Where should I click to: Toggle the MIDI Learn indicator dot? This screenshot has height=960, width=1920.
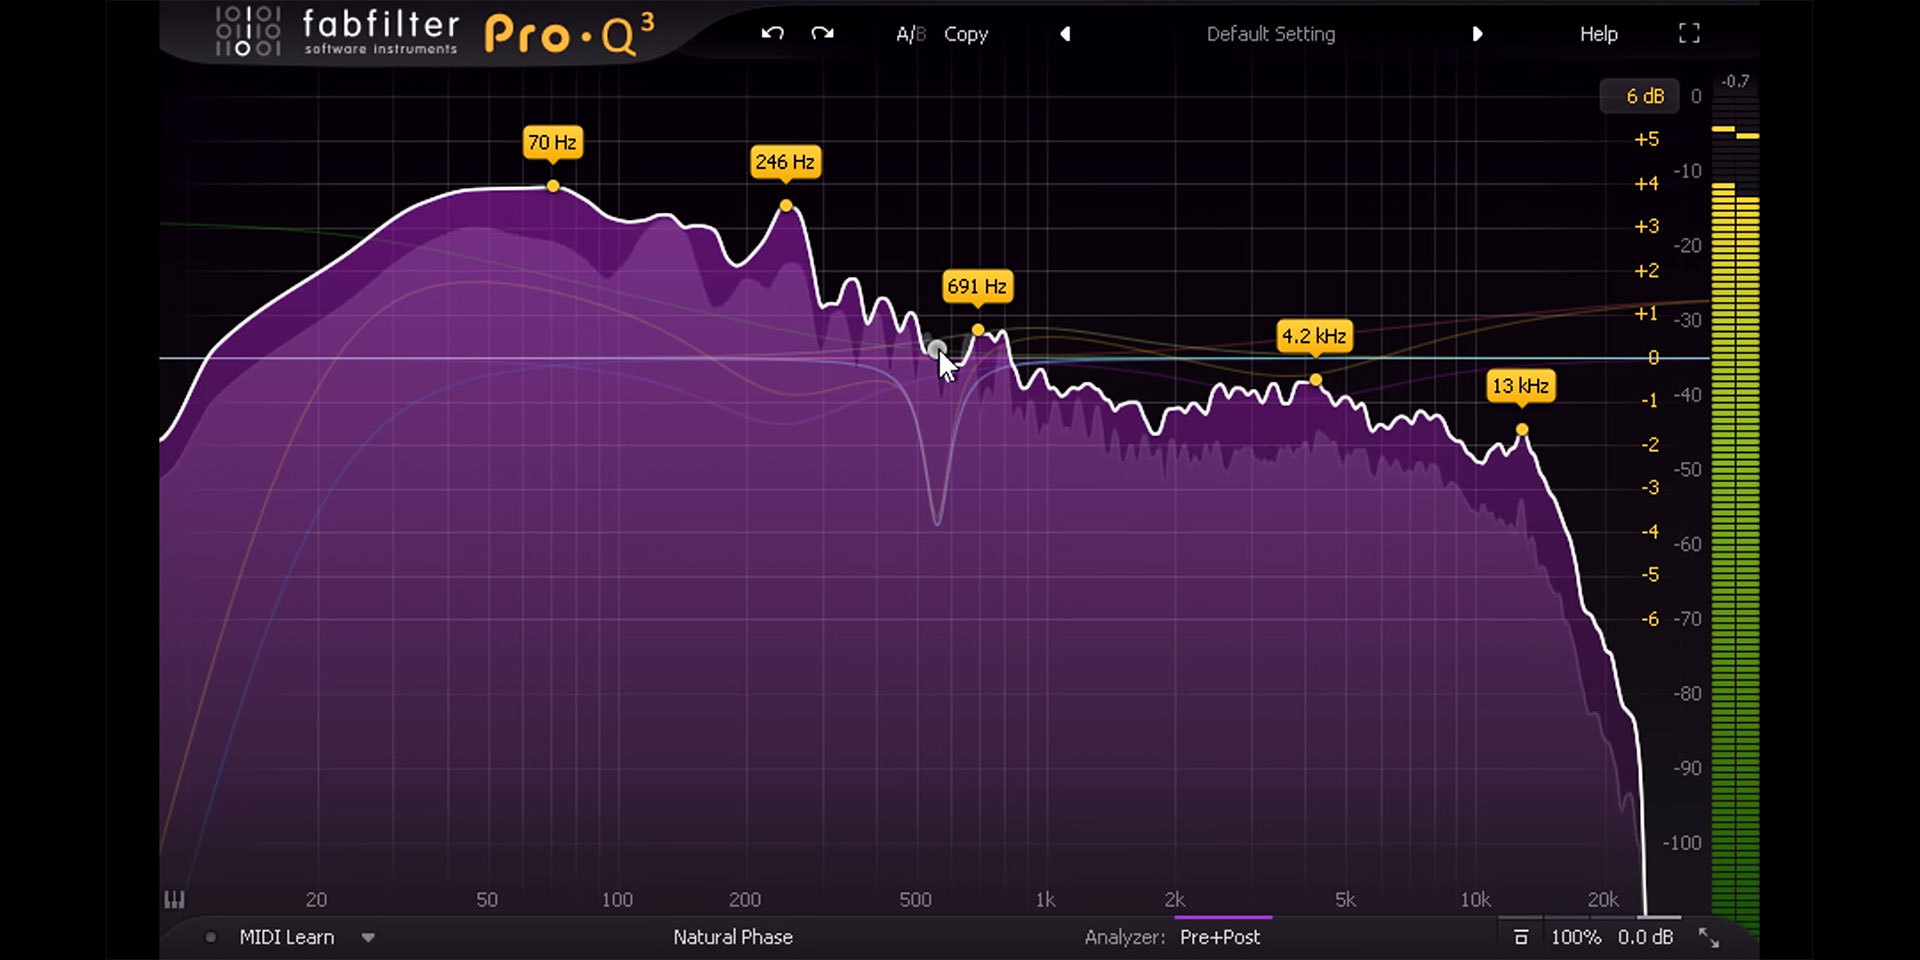click(x=210, y=937)
